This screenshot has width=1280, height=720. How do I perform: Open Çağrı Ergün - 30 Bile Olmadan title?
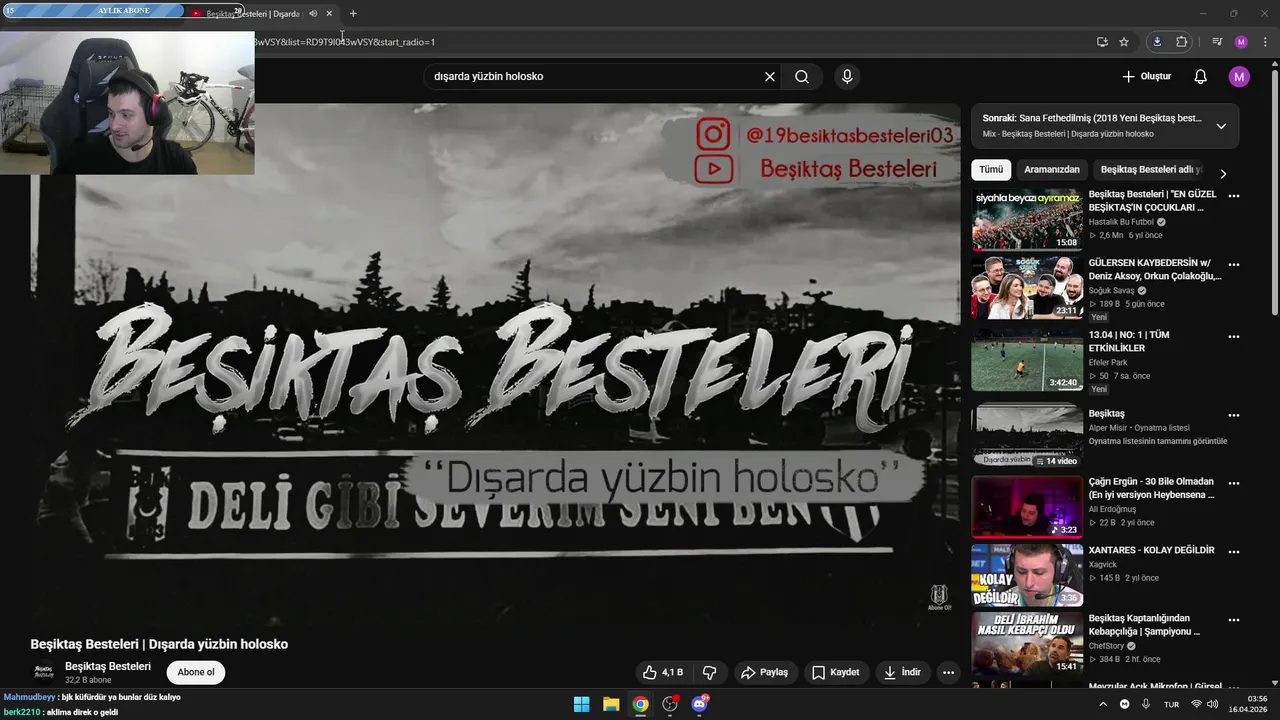point(1151,488)
